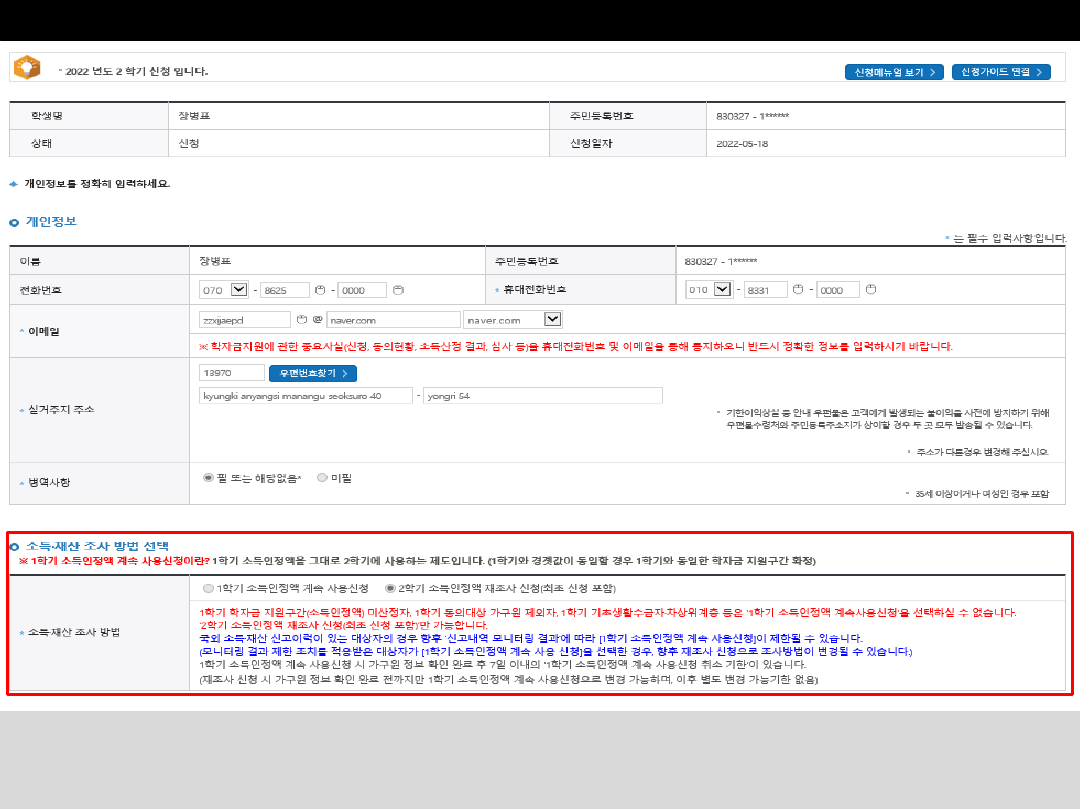The height and width of the screenshot is (810, 1080).
Task: Click the detailed address field yongri 54
Action: pos(542,396)
